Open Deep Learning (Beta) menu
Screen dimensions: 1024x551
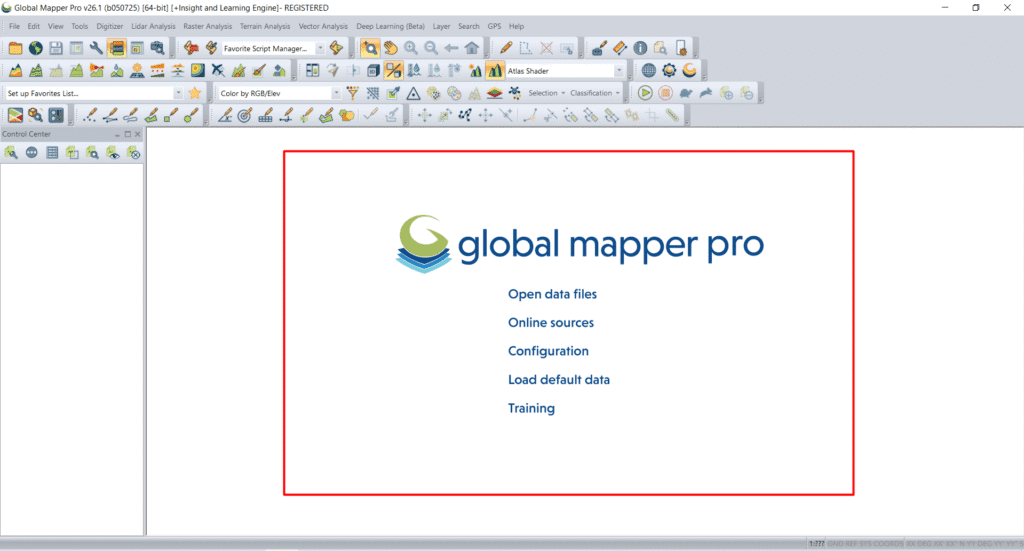(391, 26)
